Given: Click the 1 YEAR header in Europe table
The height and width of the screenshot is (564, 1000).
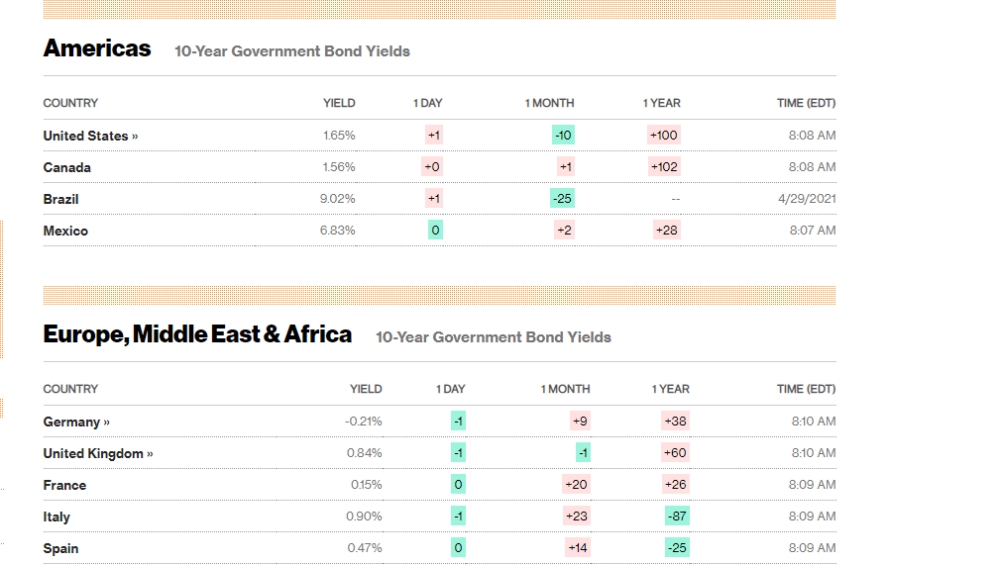Looking at the screenshot, I should pos(670,389).
